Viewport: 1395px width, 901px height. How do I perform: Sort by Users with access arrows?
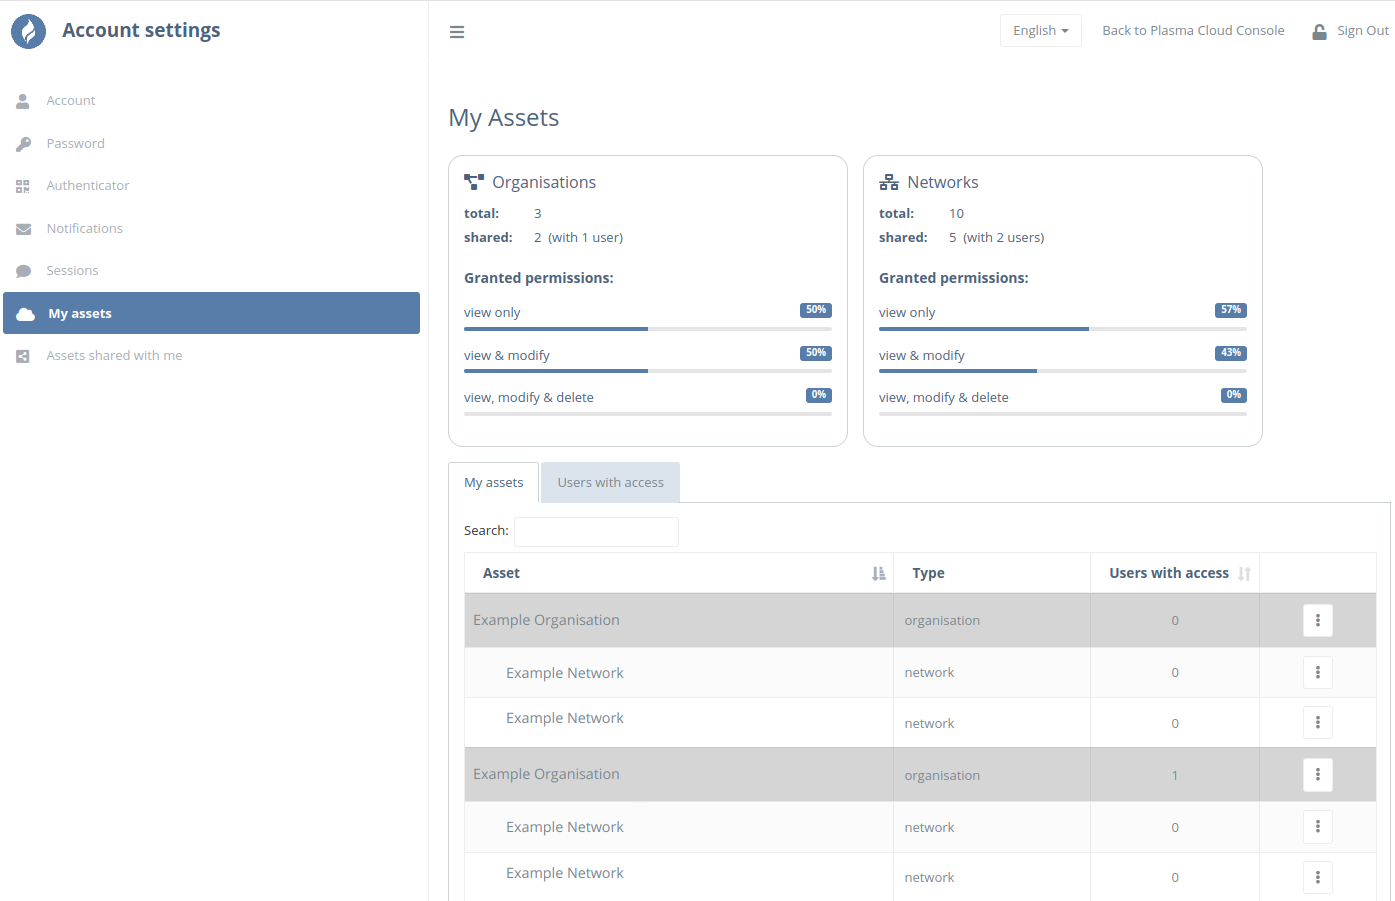1244,573
